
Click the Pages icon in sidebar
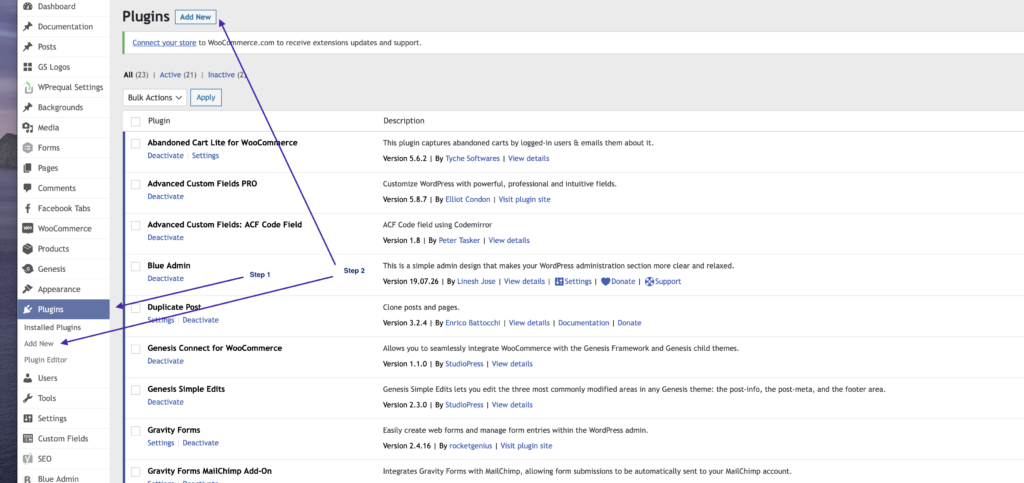tap(27, 168)
